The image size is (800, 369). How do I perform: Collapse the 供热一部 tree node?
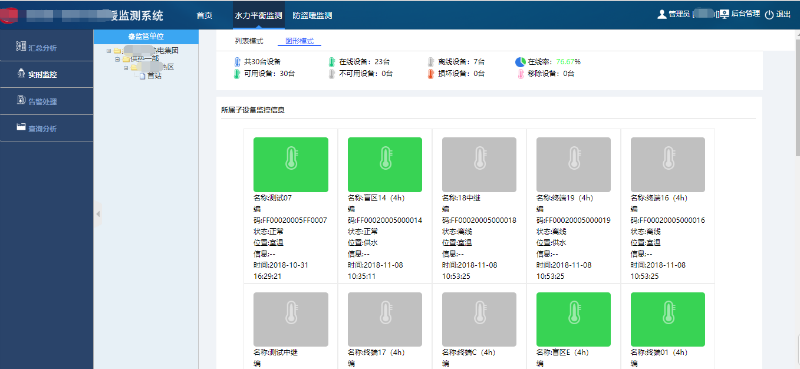coord(117,59)
